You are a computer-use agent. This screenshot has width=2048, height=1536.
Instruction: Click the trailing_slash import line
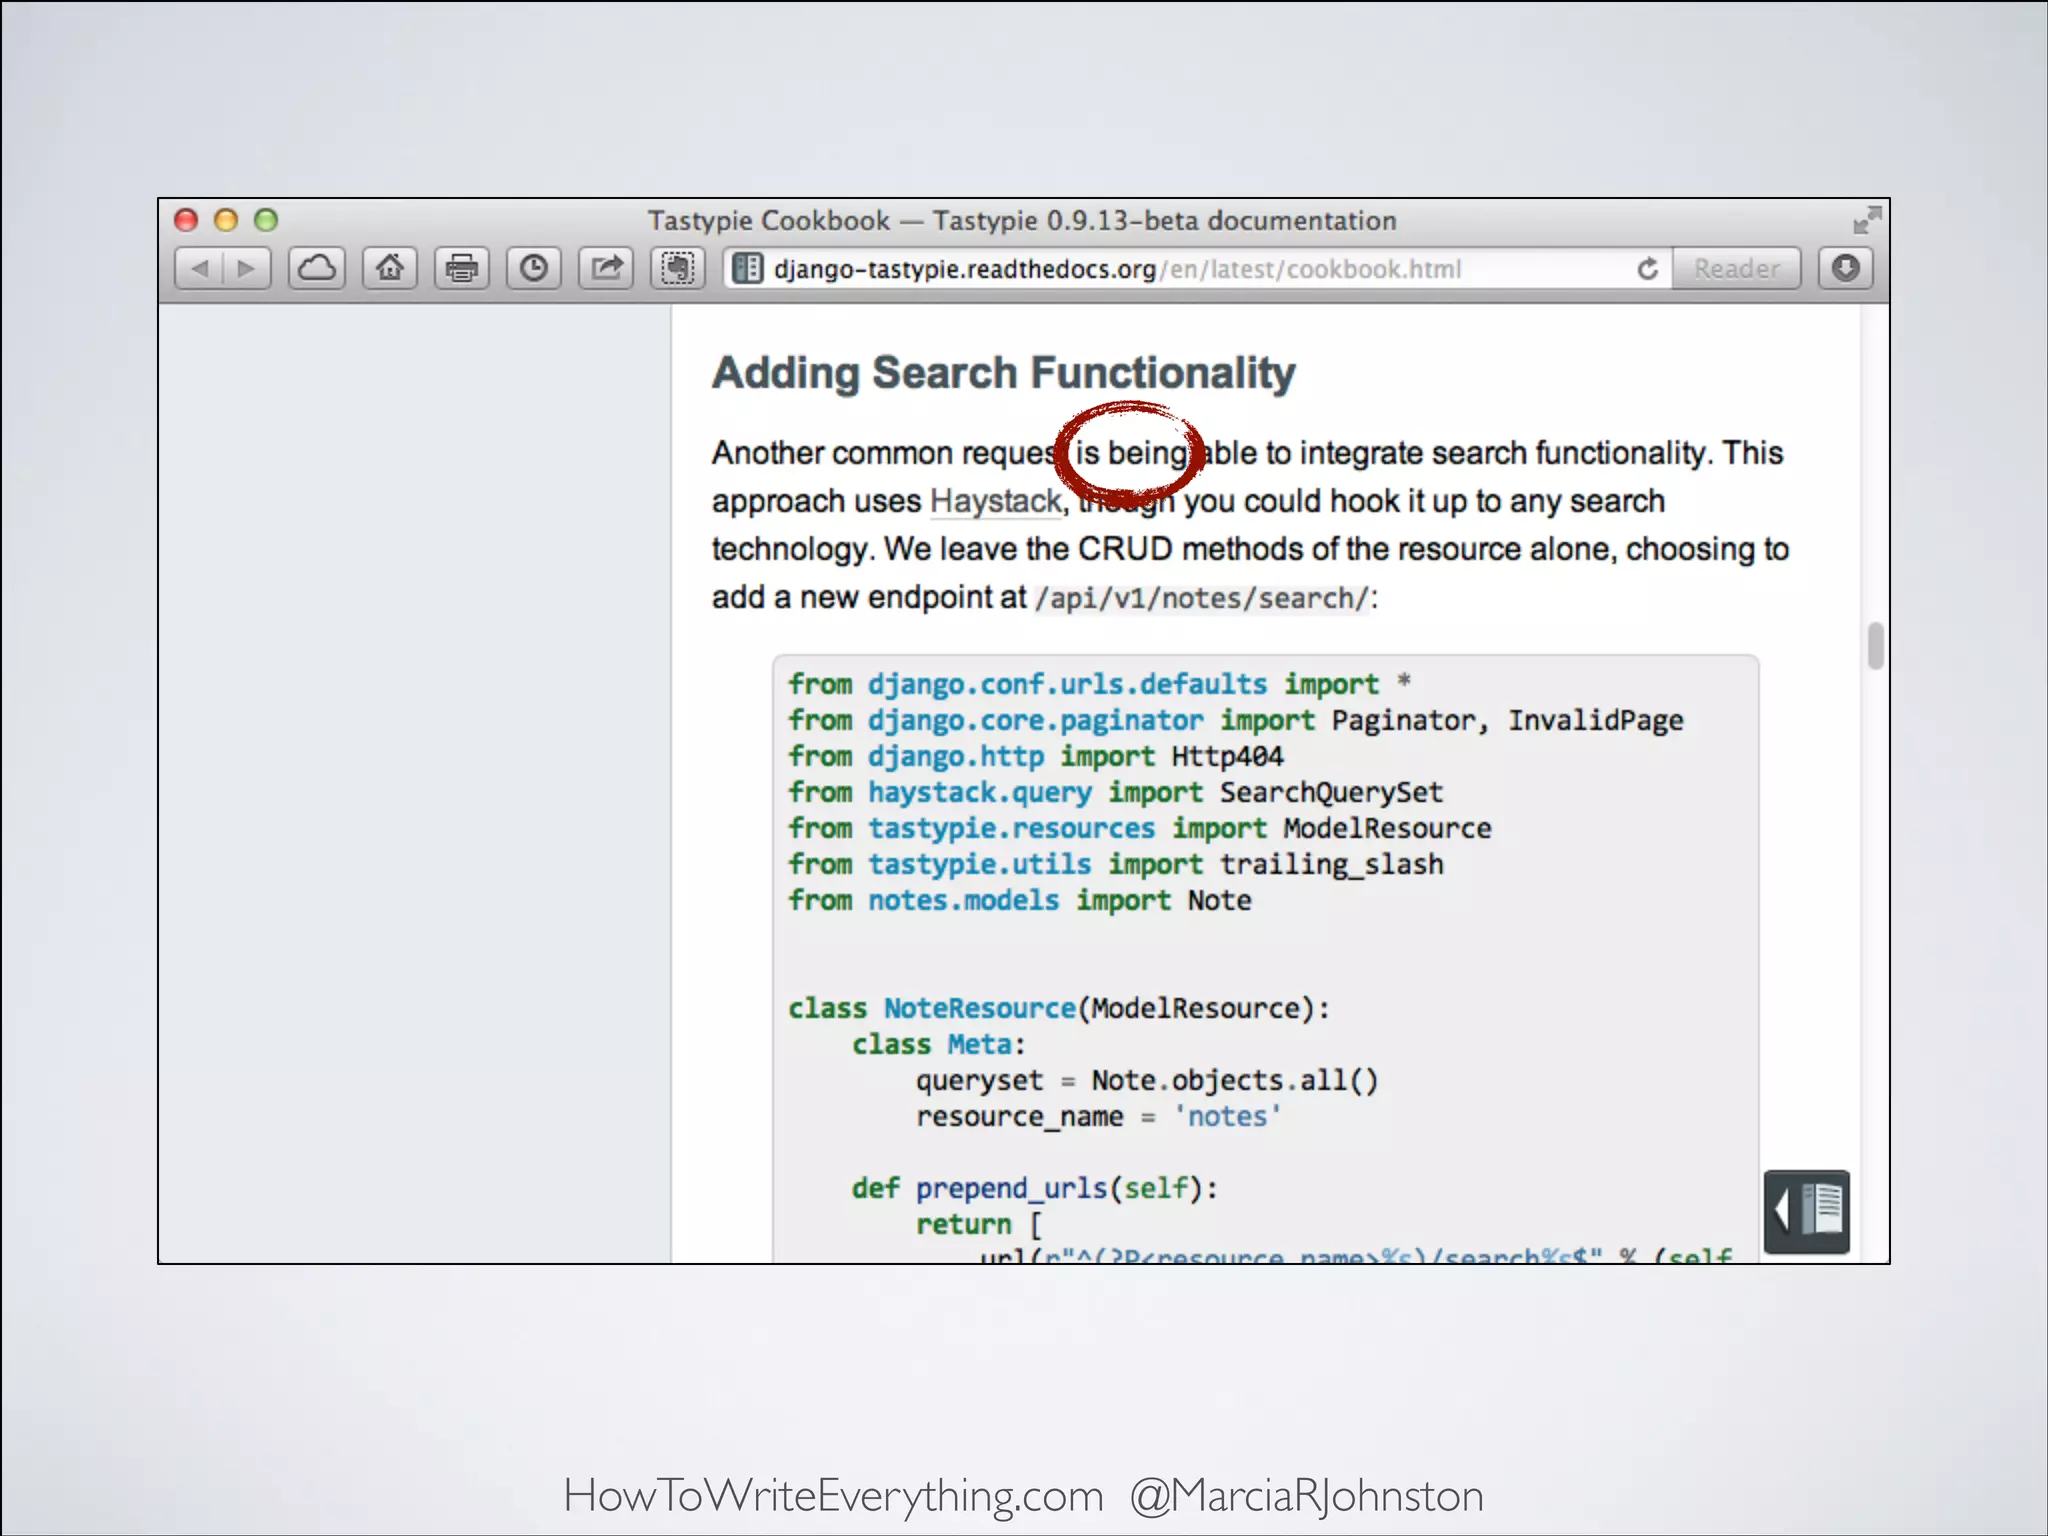pos(1116,865)
